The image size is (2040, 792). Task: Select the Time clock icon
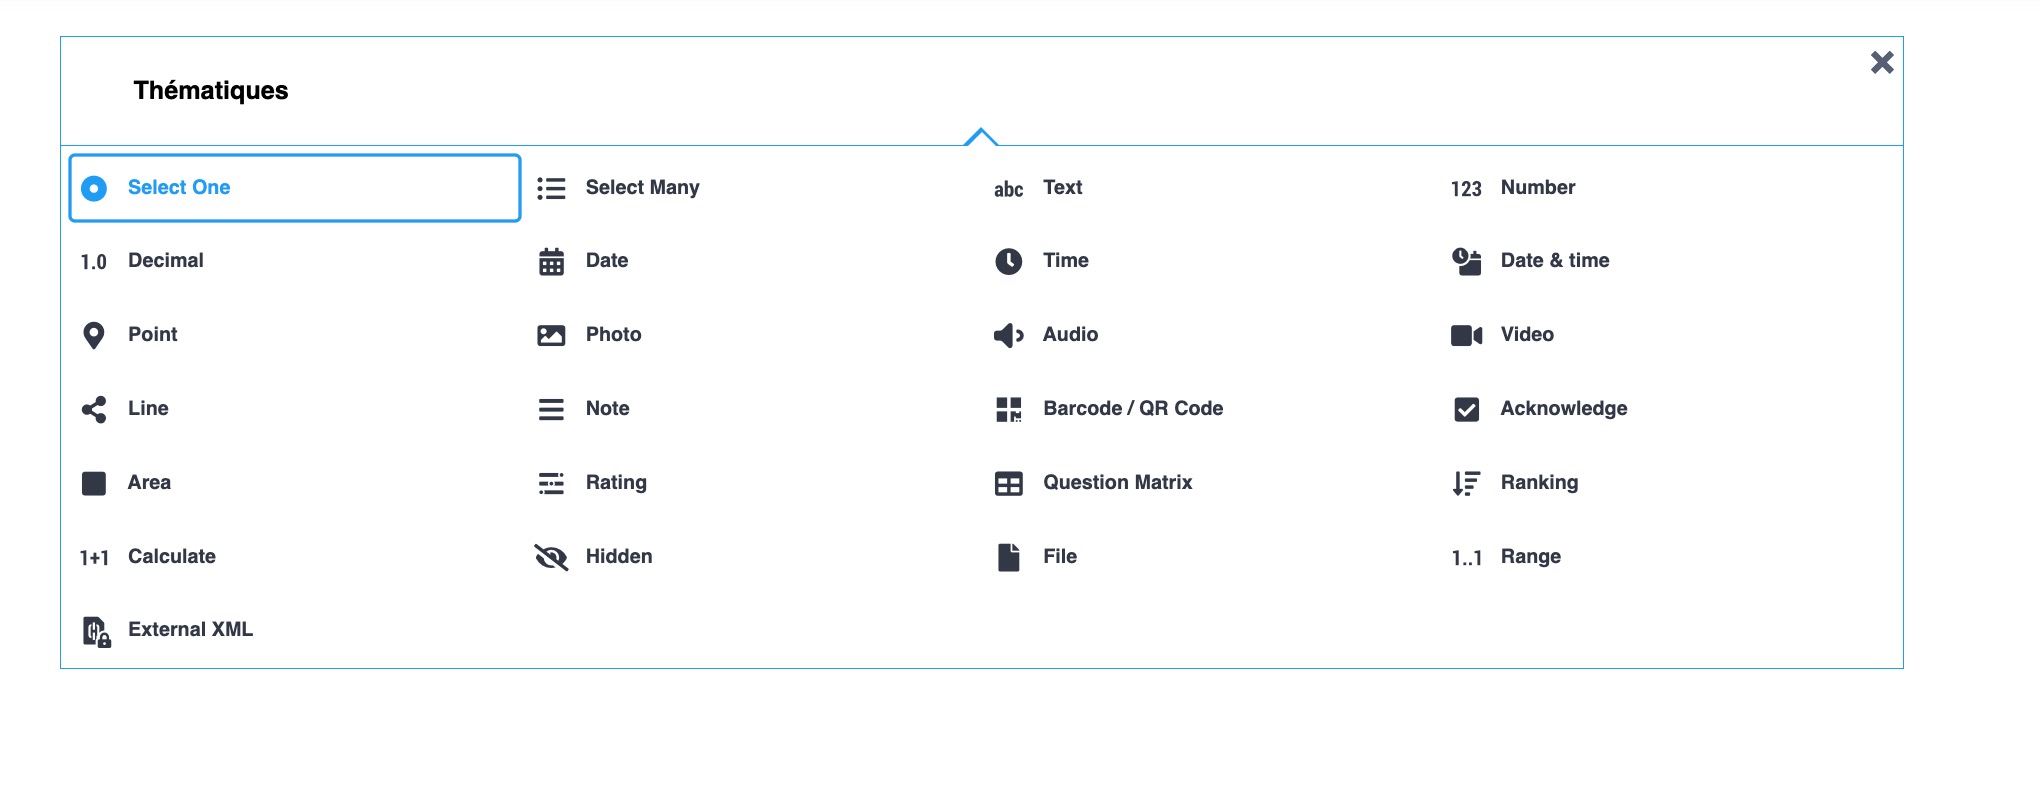pos(1008,262)
